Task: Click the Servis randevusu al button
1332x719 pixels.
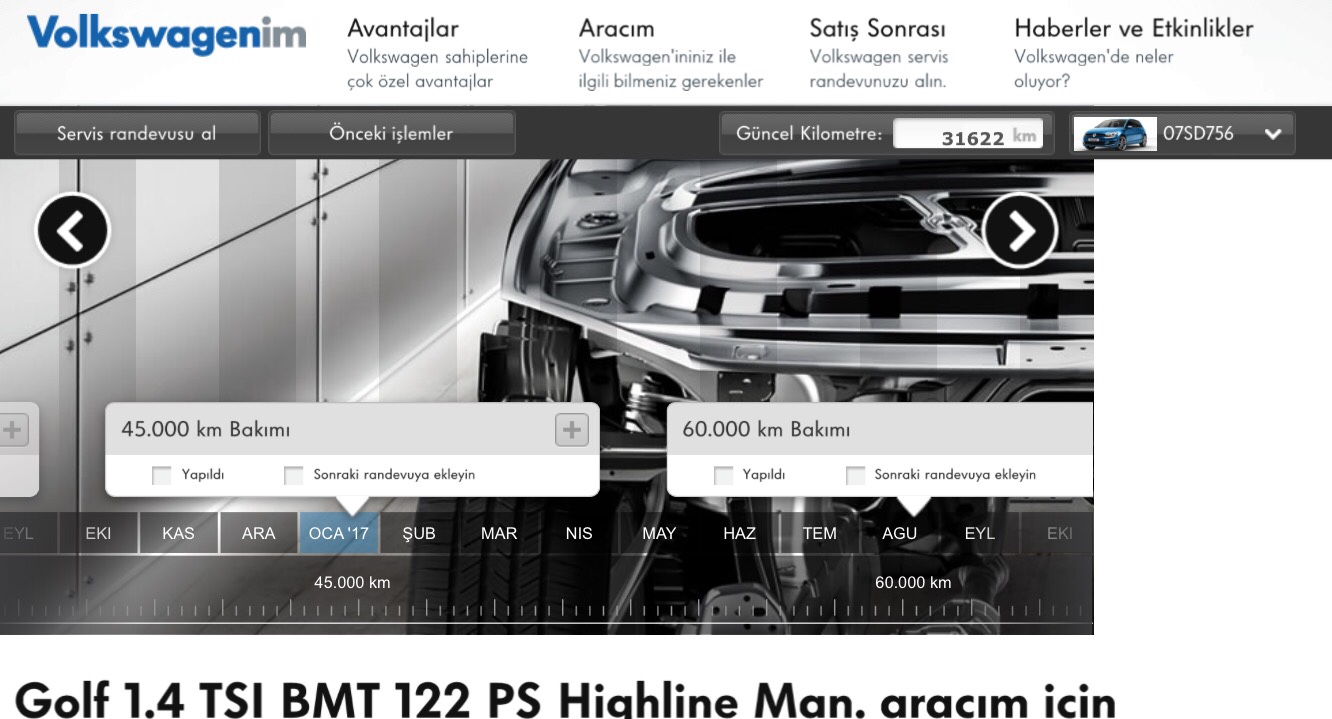Action: [137, 133]
